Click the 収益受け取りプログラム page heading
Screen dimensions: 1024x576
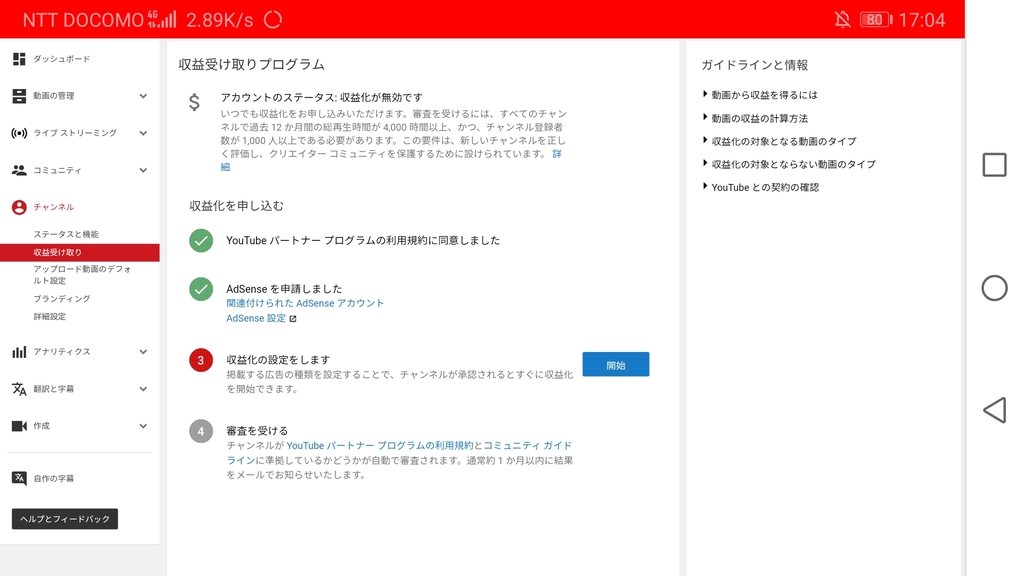click(x=251, y=65)
